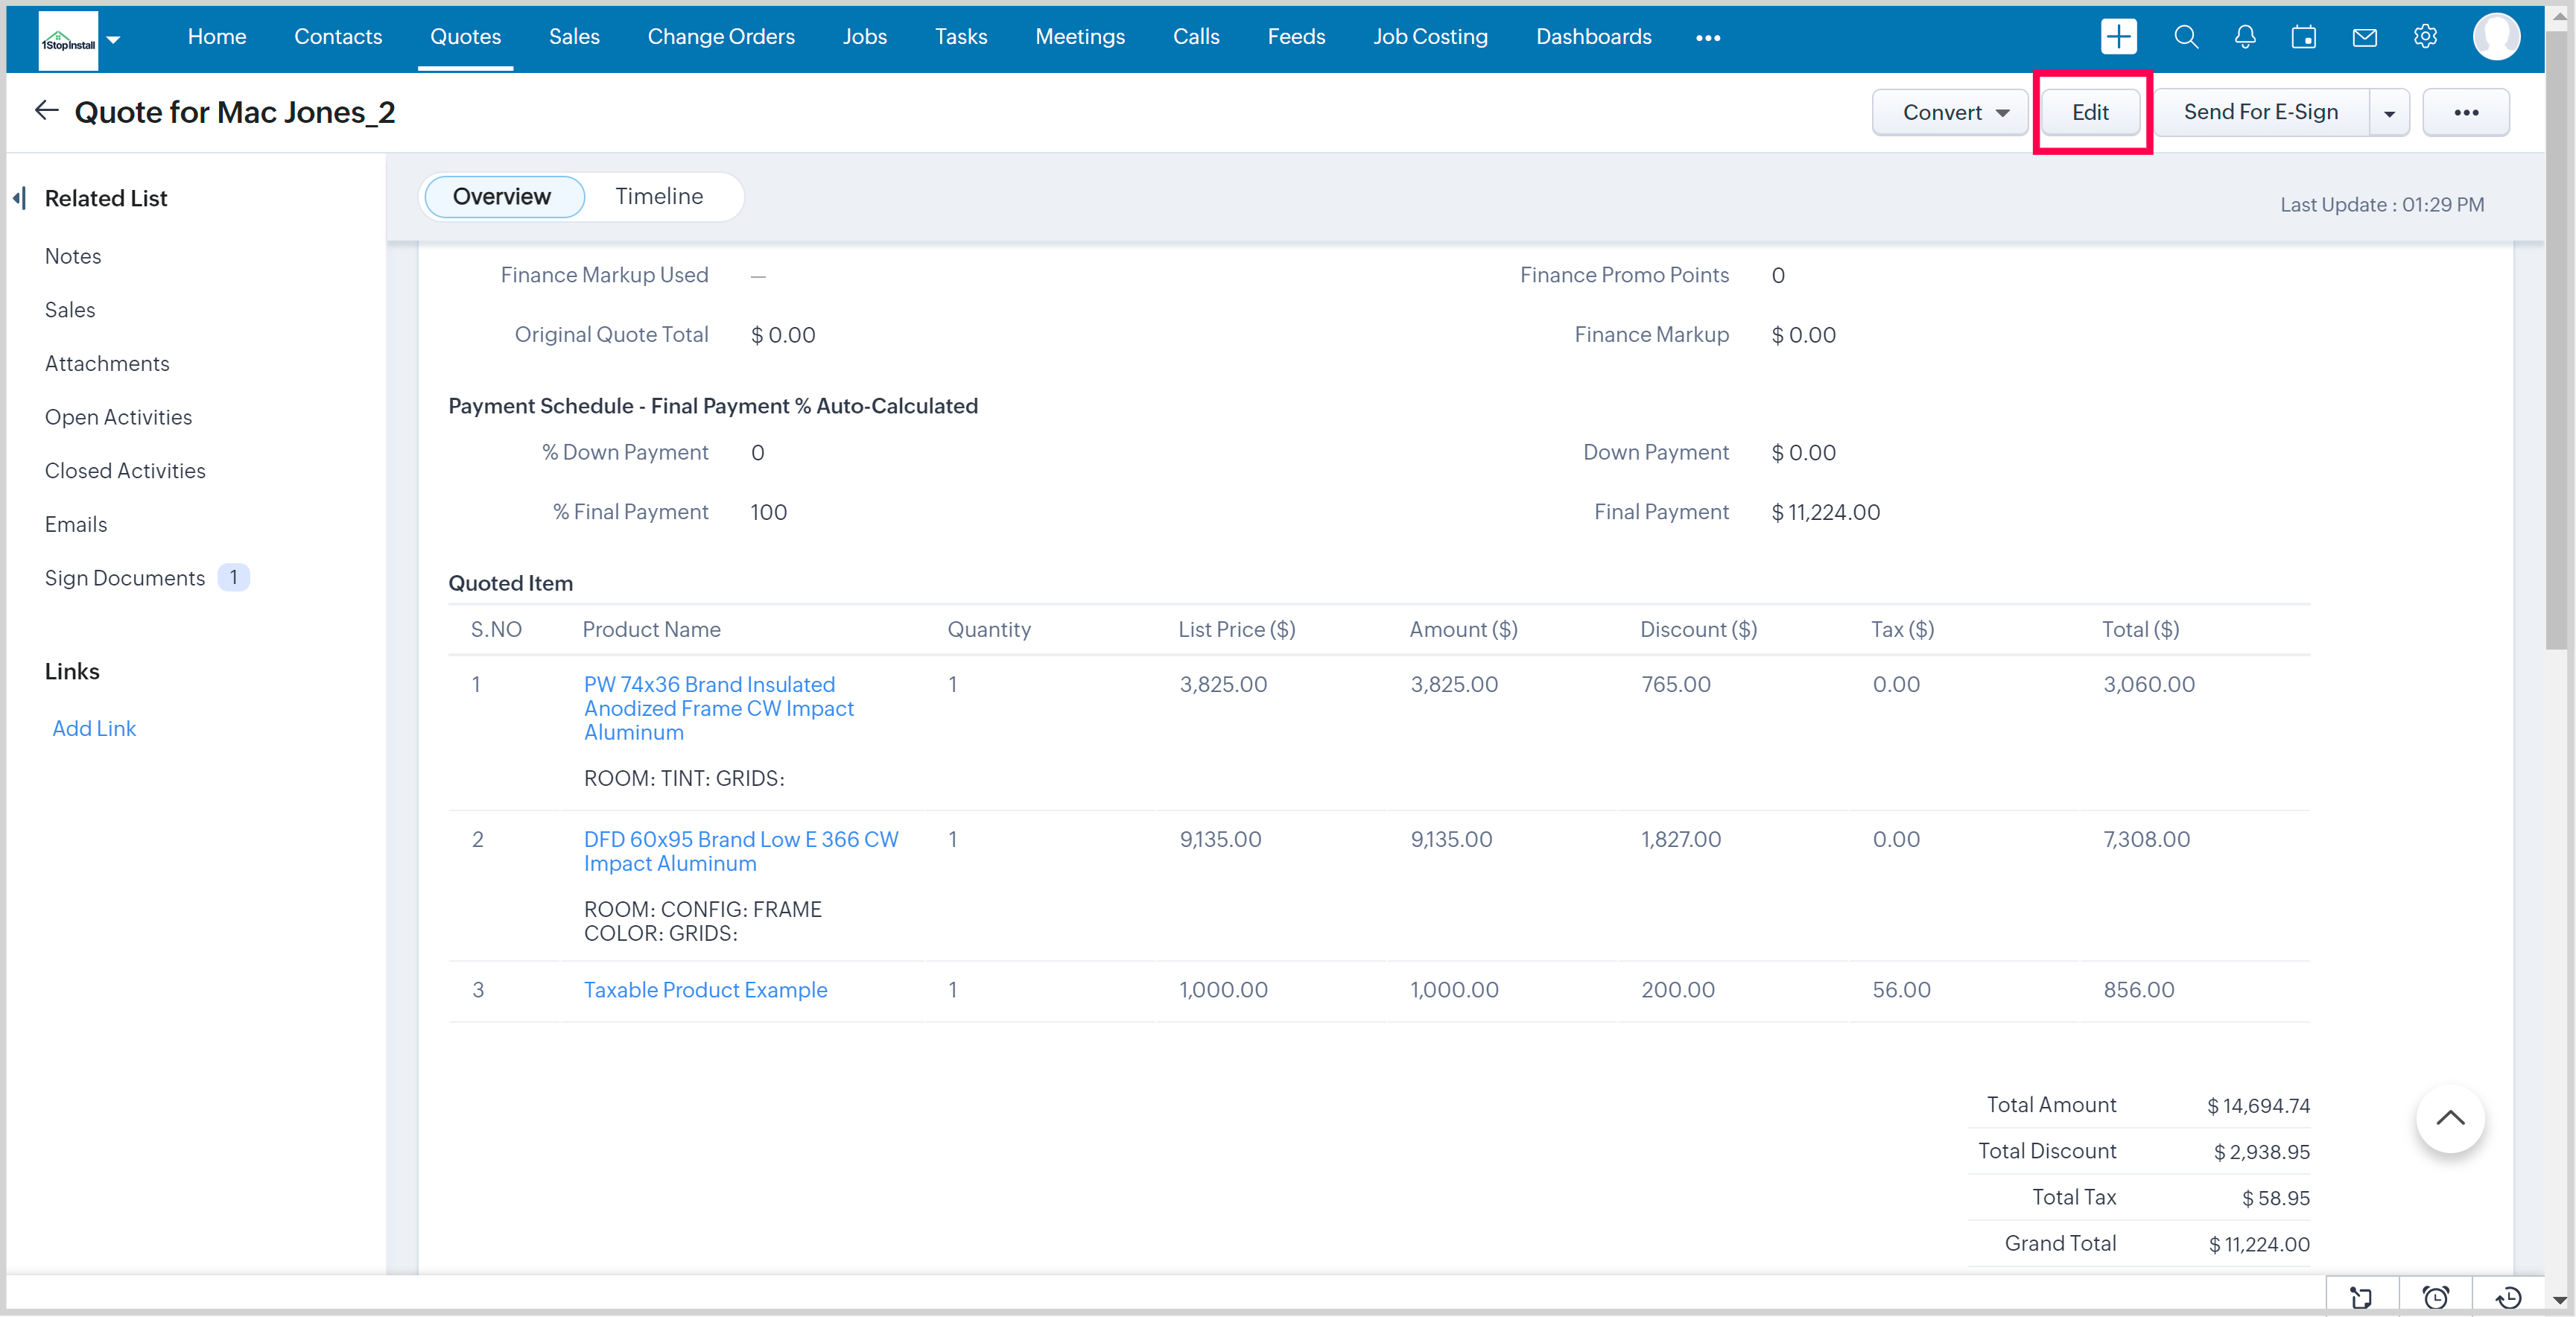The width and height of the screenshot is (2576, 1317).
Task: Open the Convert dropdown
Action: [1950, 112]
